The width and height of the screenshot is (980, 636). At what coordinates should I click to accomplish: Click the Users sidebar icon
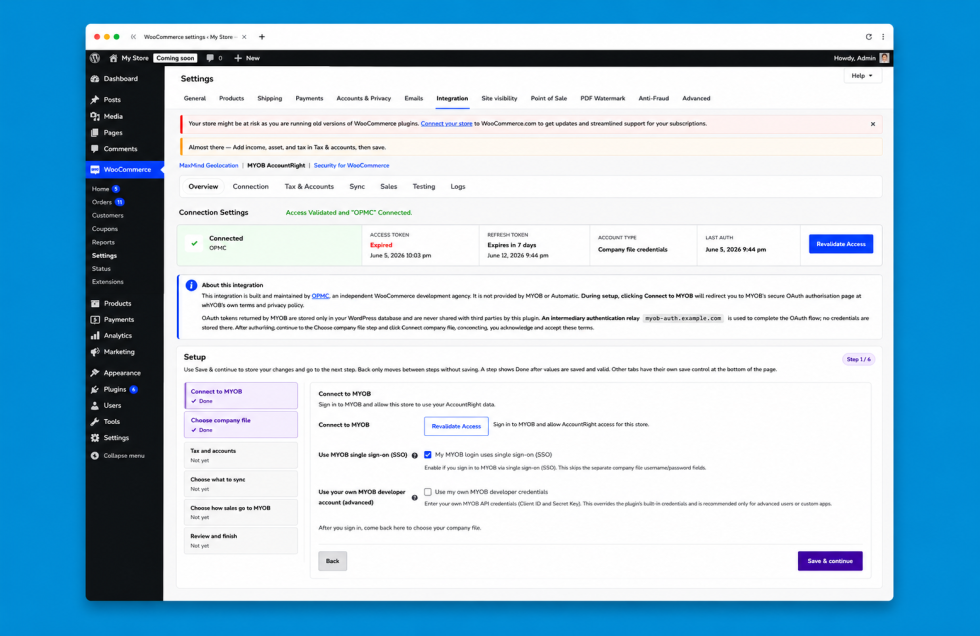(x=95, y=405)
